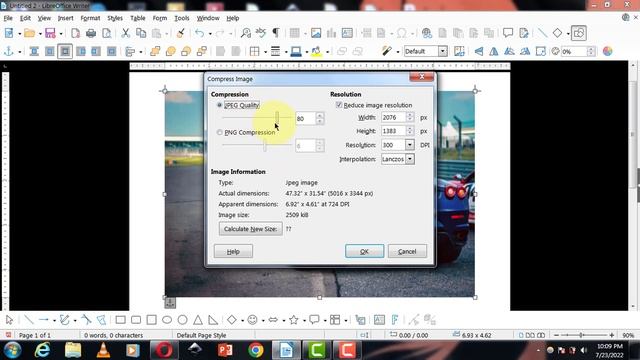Click the Open folder icon

pyautogui.click(x=29, y=33)
